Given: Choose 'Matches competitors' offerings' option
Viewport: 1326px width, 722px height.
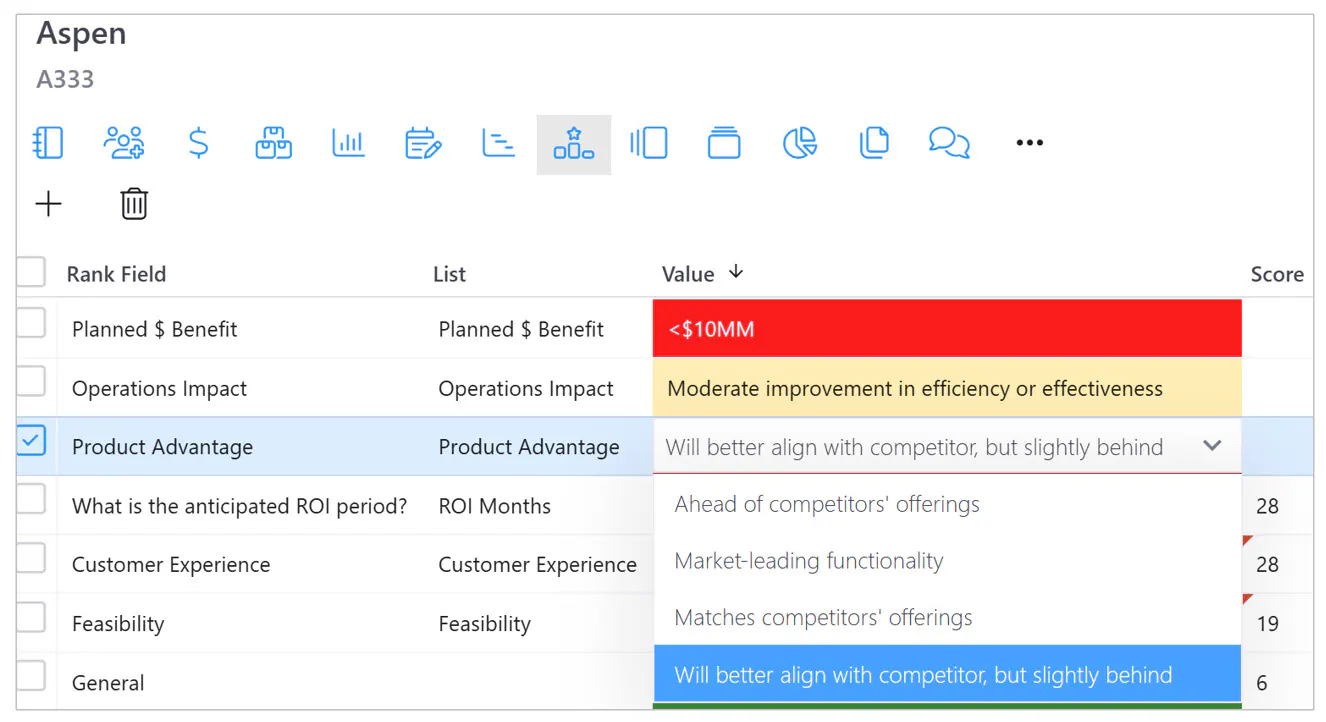Looking at the screenshot, I should (x=947, y=617).
